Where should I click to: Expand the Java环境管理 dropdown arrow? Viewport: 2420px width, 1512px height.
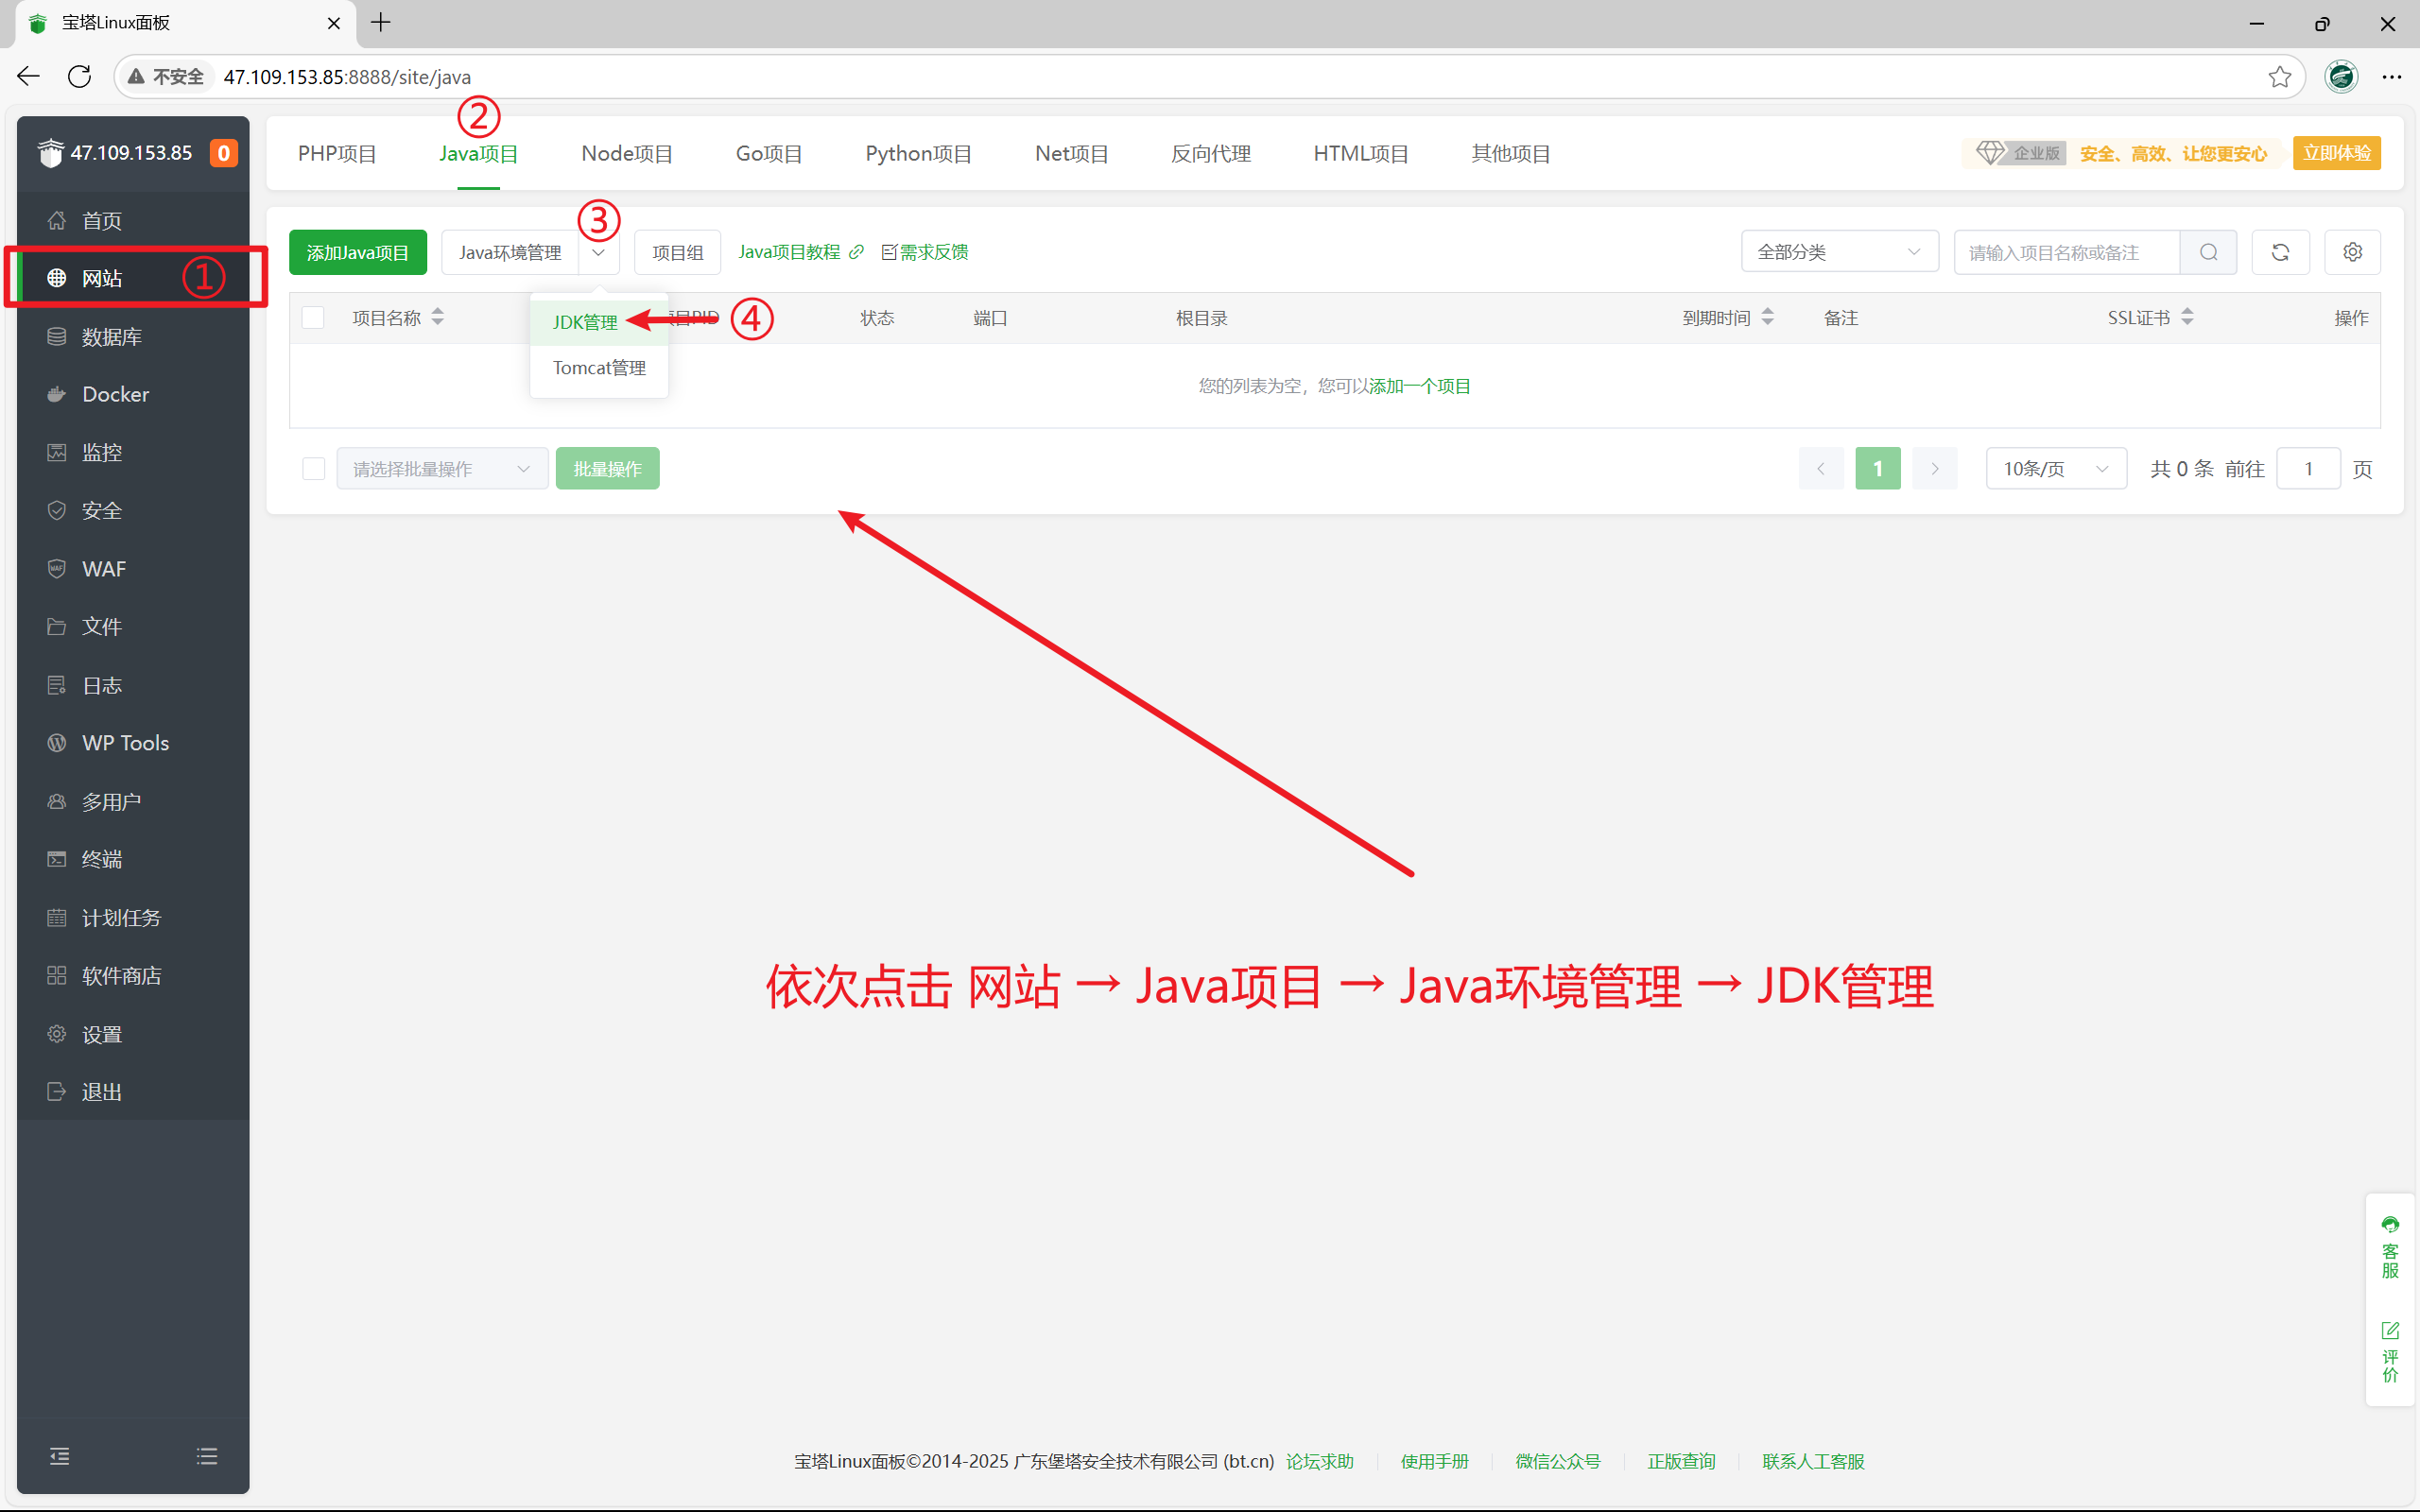pos(599,252)
